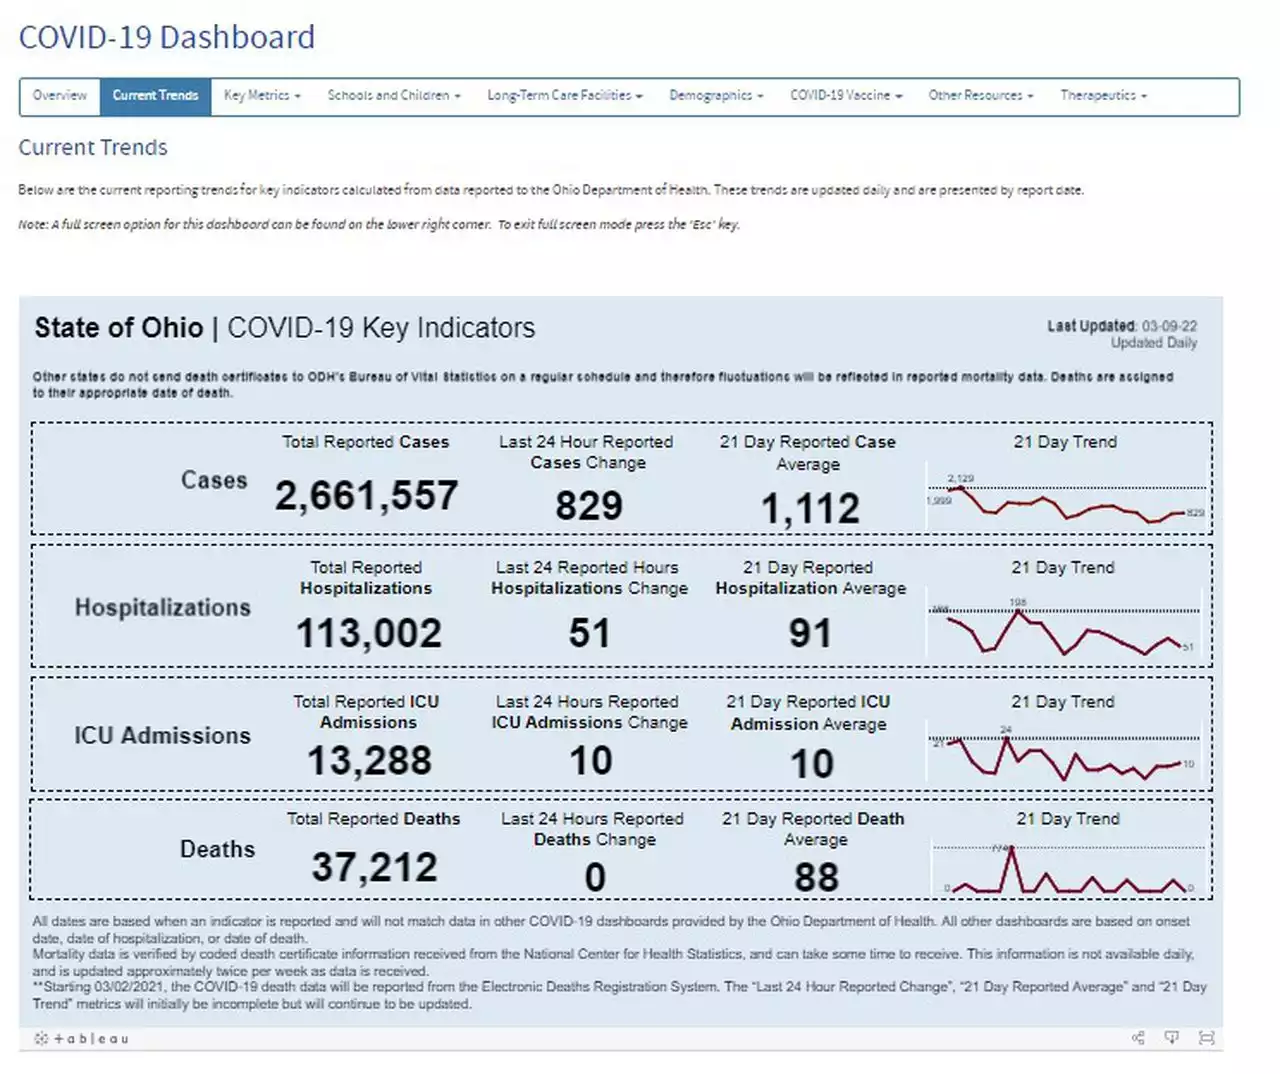Open Long-Term Care Facilities dropdown
Viewport: 1280px width, 1074px height.
click(x=565, y=96)
